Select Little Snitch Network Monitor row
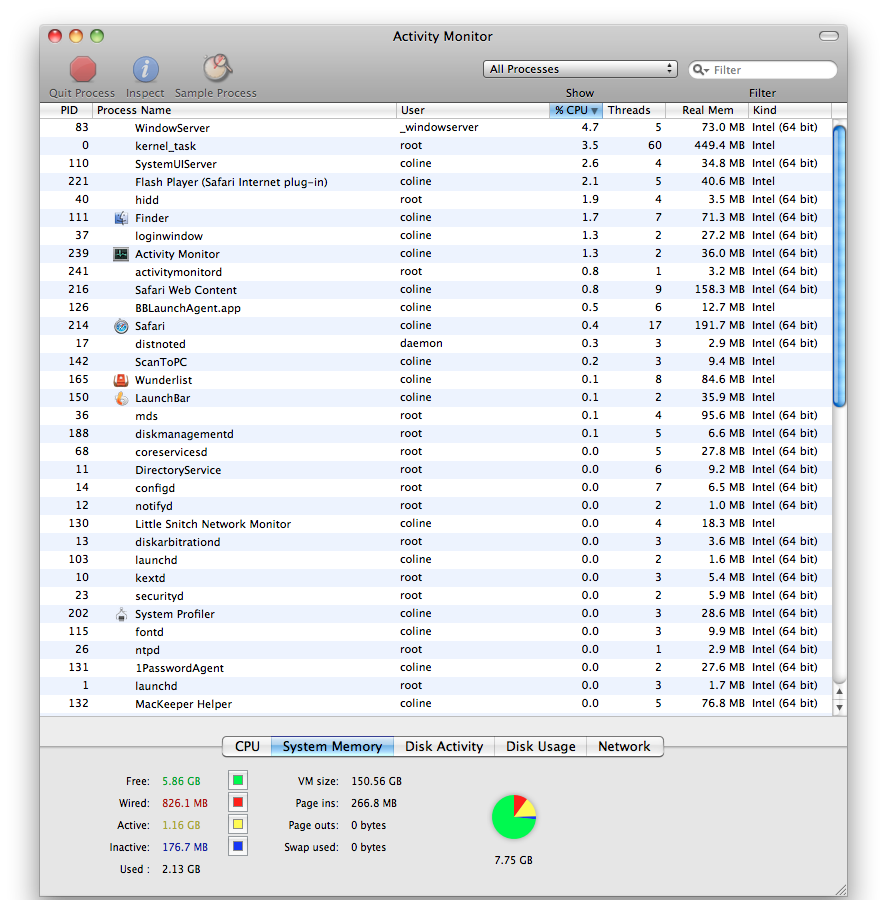 pyautogui.click(x=436, y=523)
